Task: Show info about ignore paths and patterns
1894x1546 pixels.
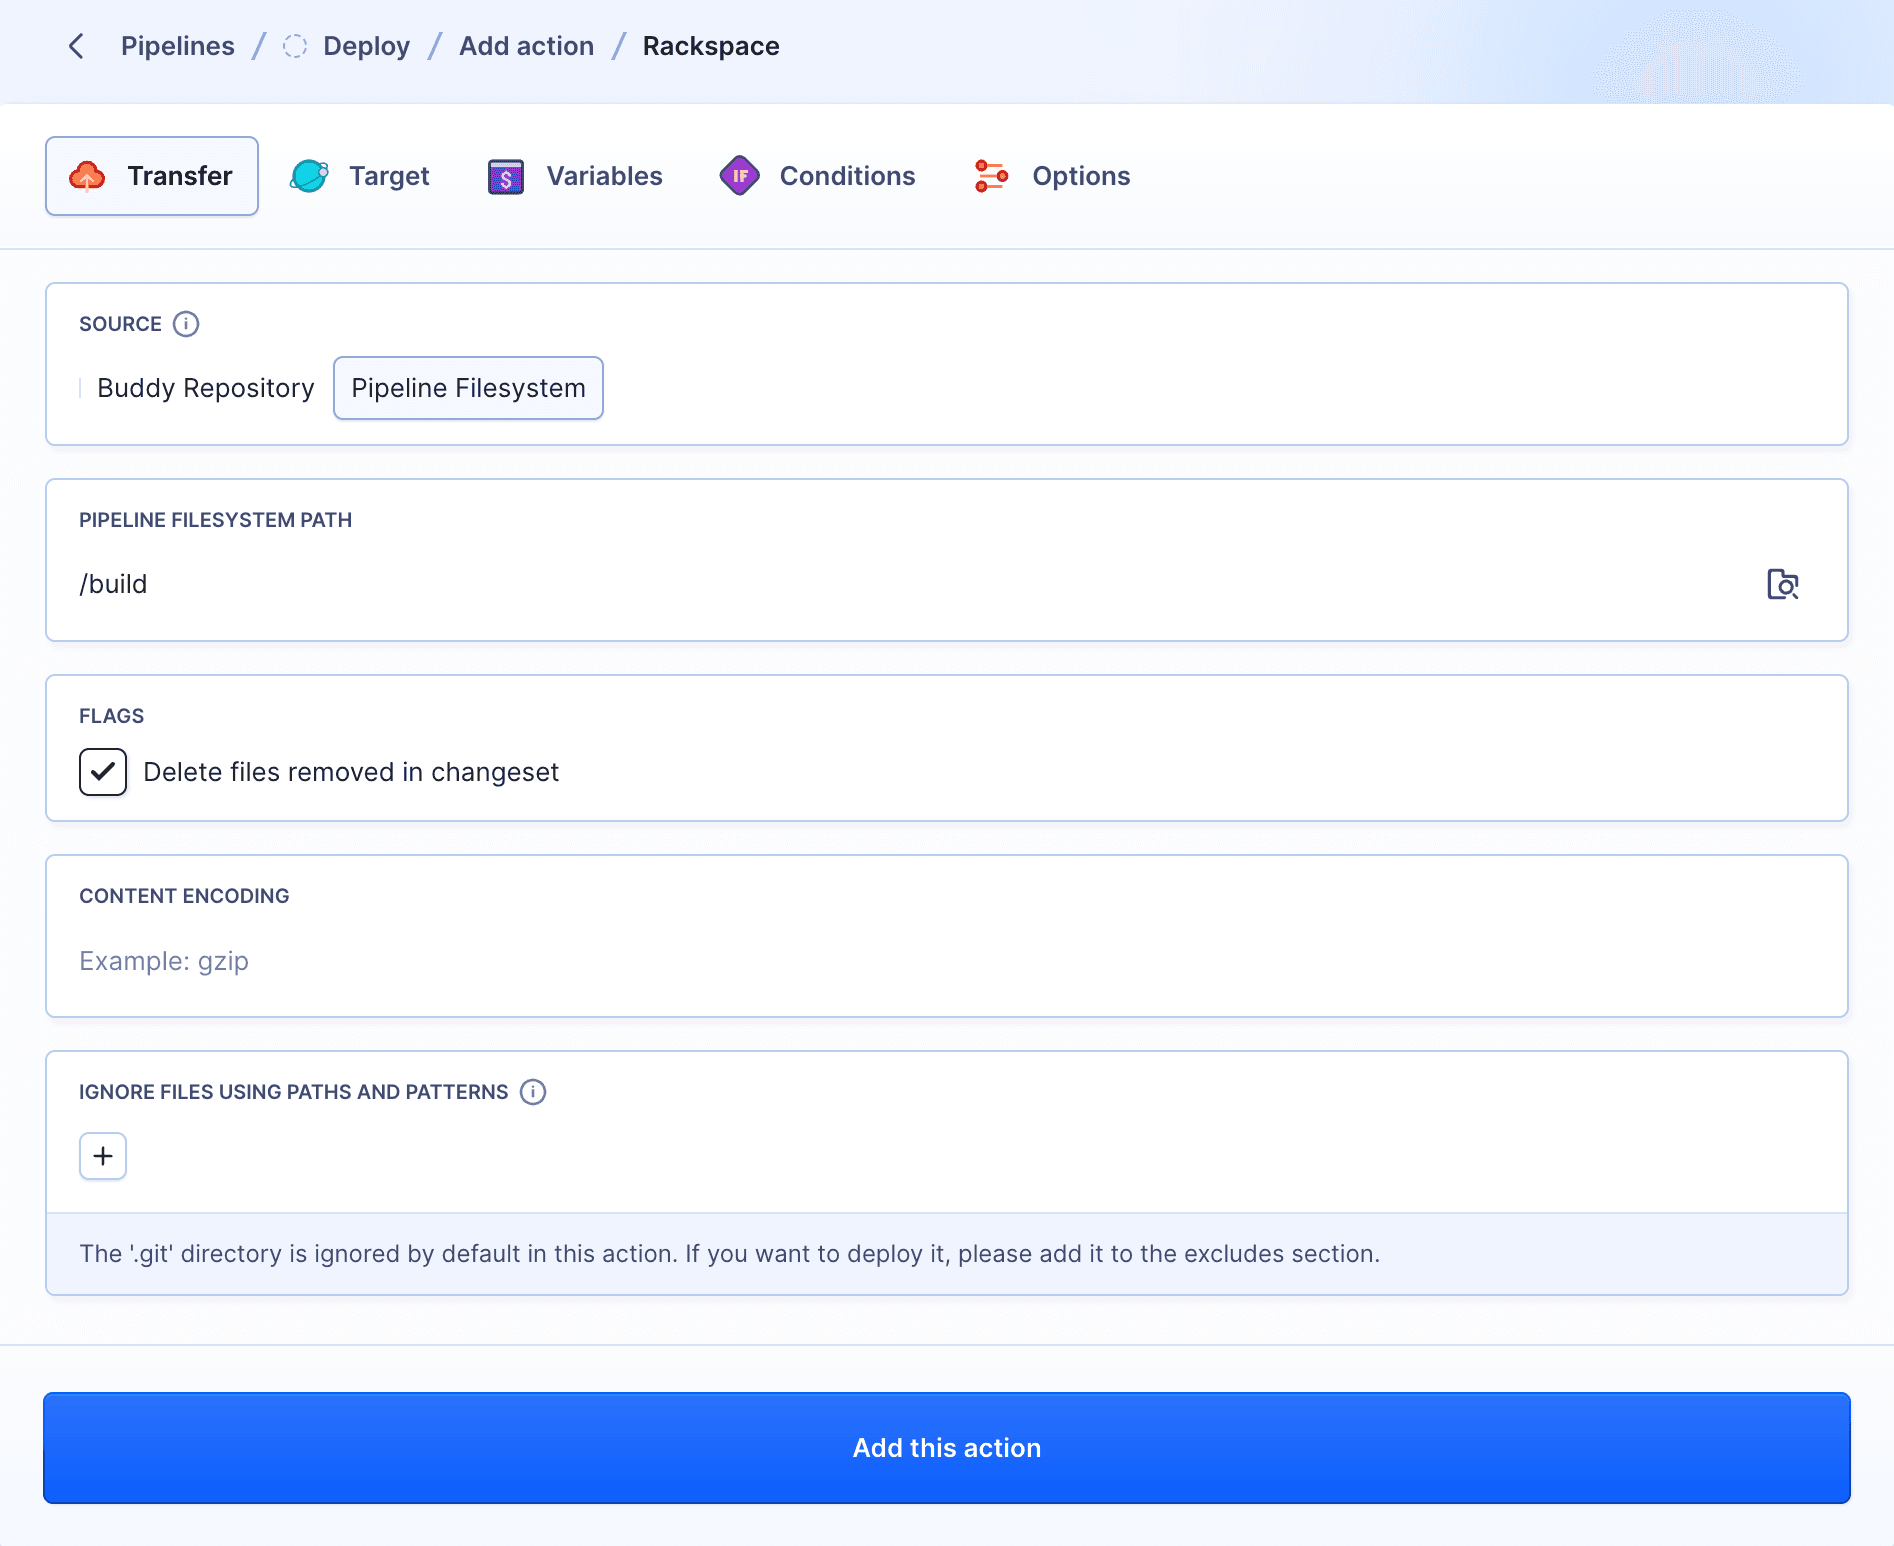Action: (x=533, y=1092)
